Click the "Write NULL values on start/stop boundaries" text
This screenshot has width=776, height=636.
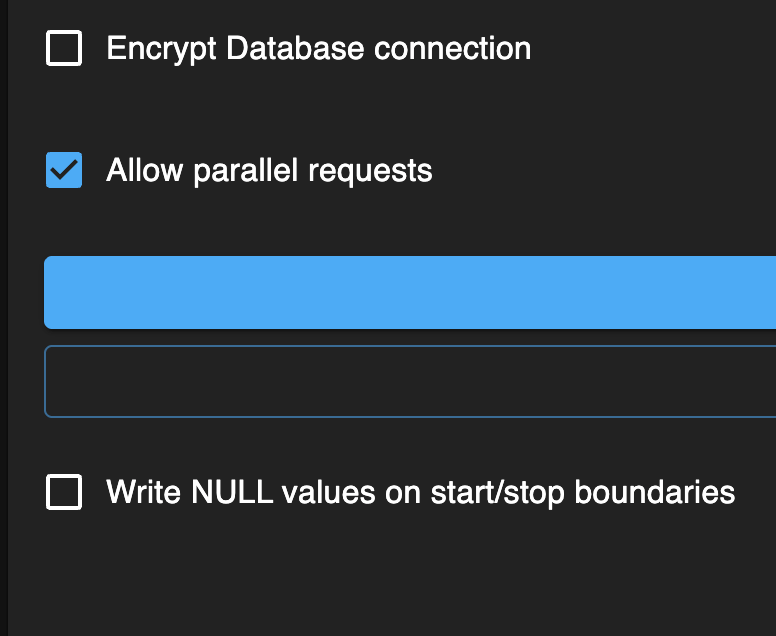420,492
